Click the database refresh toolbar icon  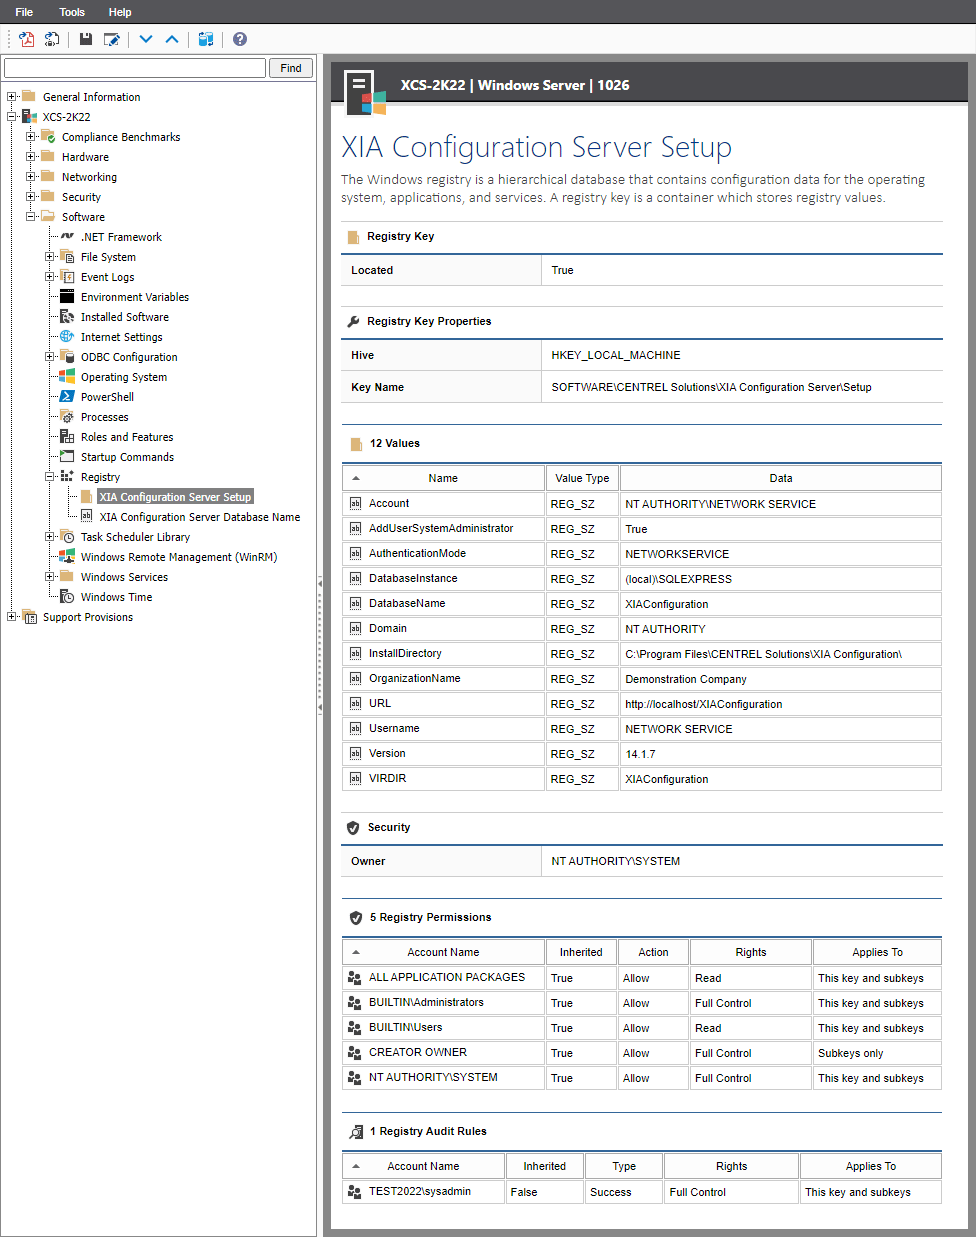(x=206, y=39)
